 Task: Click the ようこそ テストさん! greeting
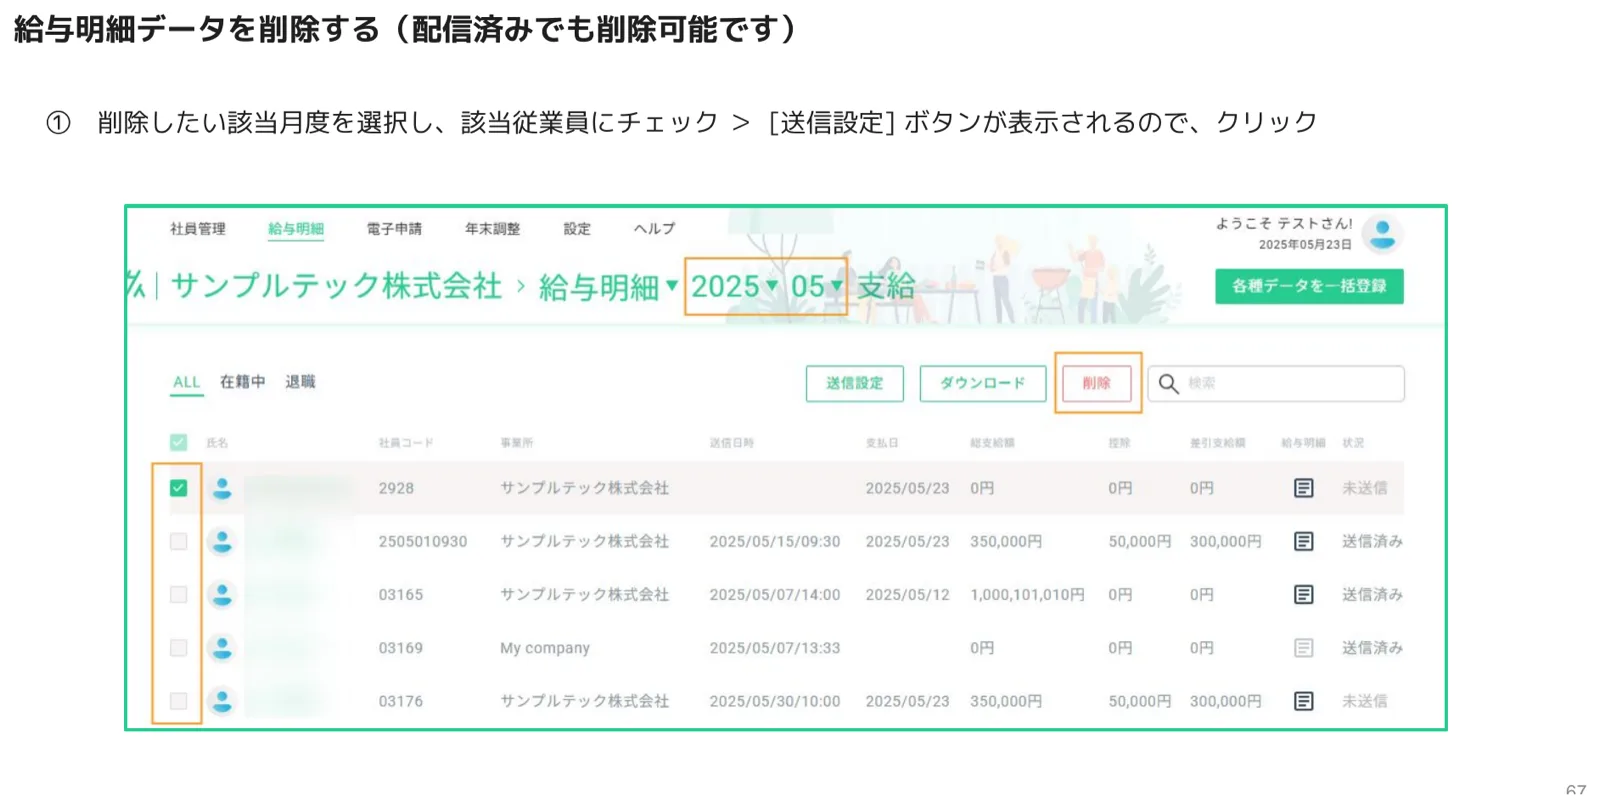point(1284,224)
